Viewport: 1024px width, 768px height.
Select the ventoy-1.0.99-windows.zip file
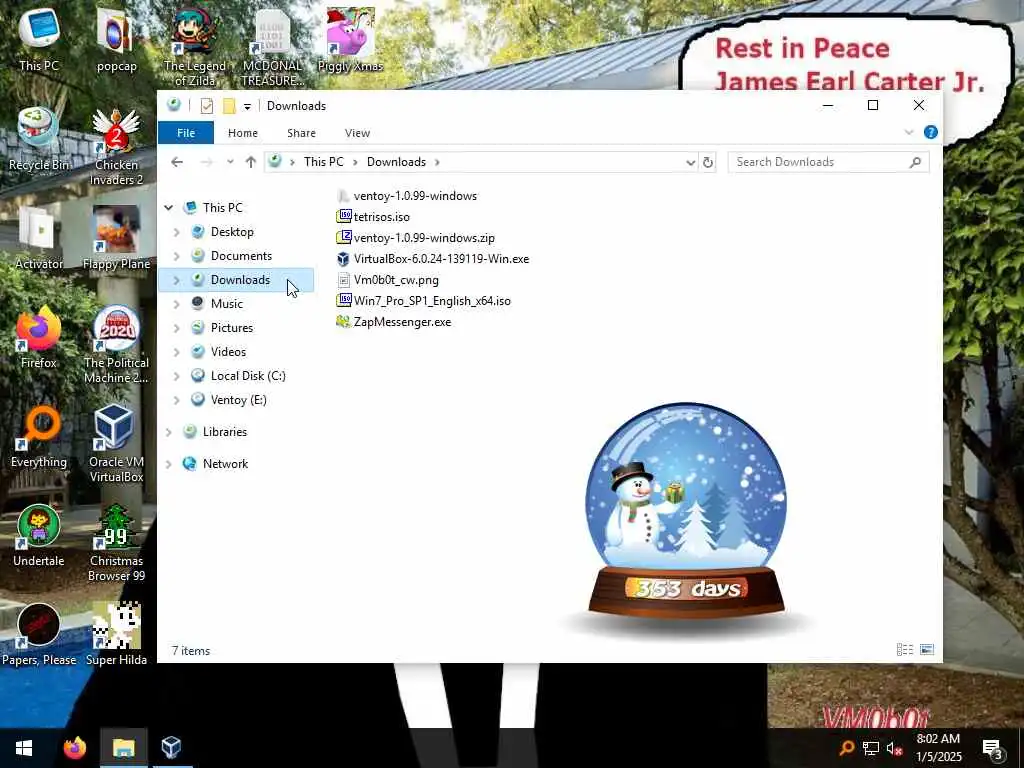pos(415,238)
